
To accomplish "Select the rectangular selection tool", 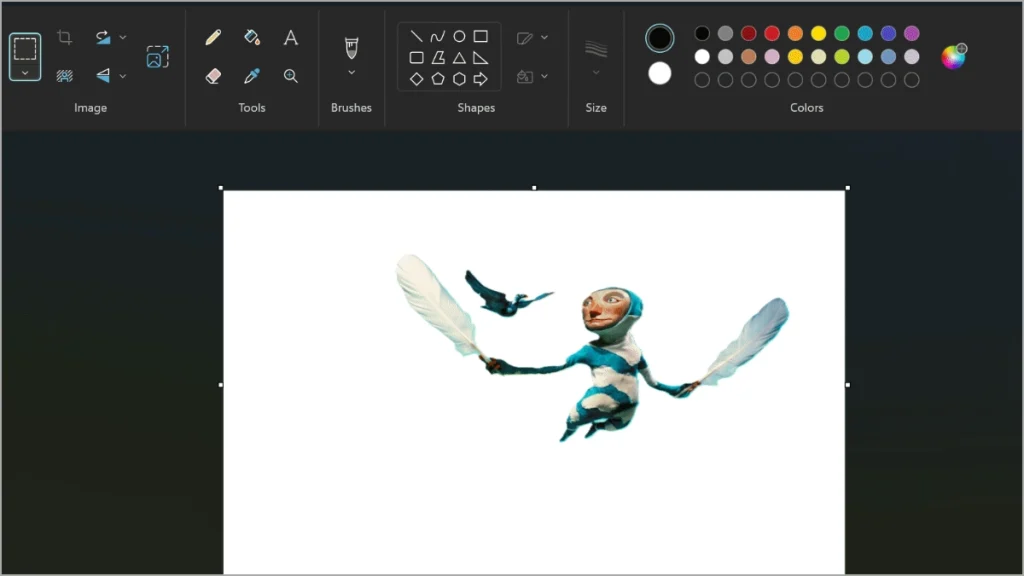I will [25, 49].
